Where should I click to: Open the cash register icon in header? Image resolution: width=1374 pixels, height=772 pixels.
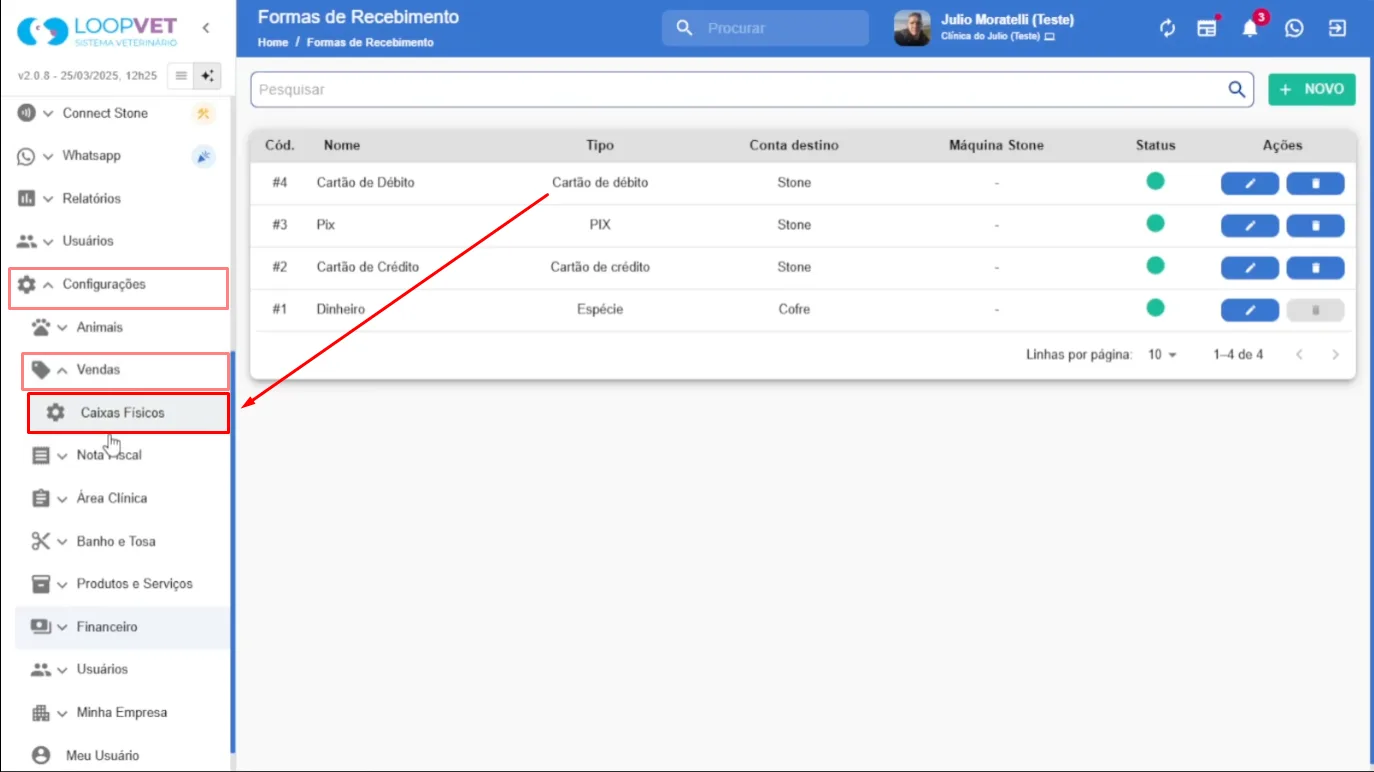tap(1208, 28)
